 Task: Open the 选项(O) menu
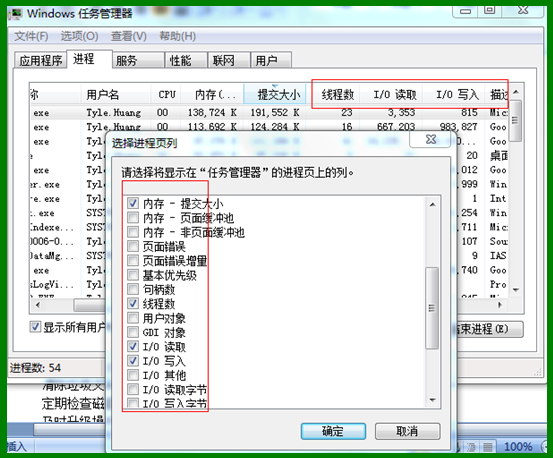click(79, 36)
